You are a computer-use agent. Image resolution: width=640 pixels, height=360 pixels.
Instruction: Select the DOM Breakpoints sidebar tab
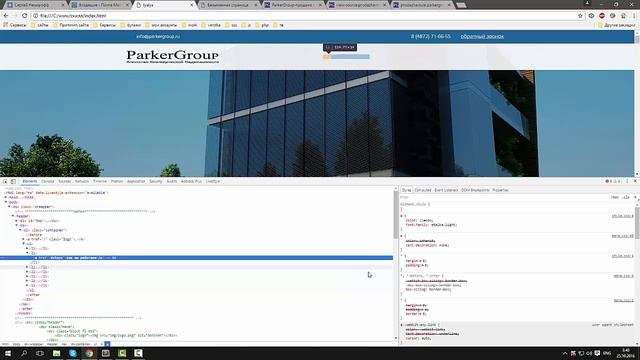(x=475, y=190)
